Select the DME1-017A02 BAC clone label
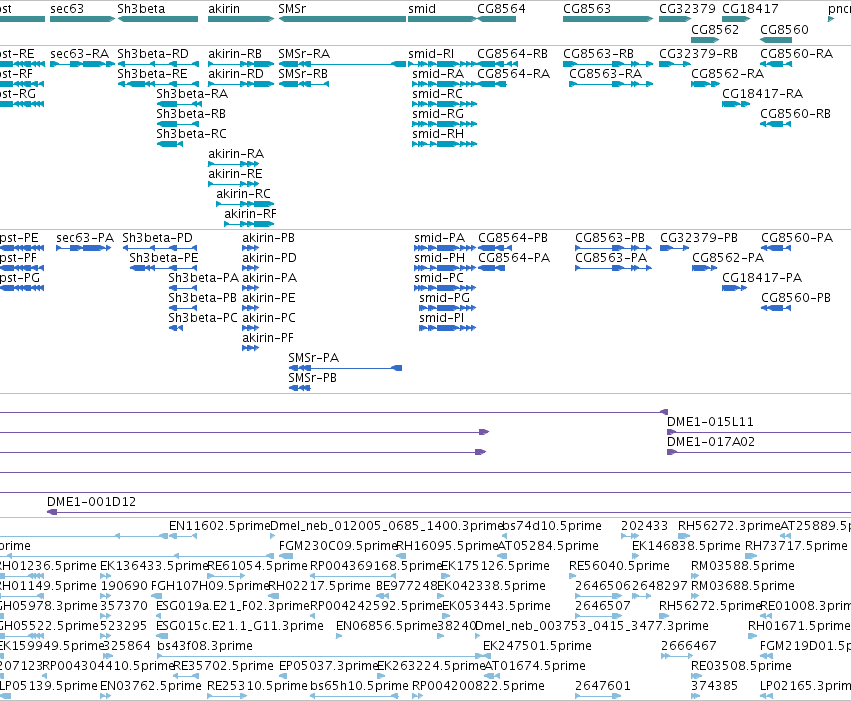 711,442
